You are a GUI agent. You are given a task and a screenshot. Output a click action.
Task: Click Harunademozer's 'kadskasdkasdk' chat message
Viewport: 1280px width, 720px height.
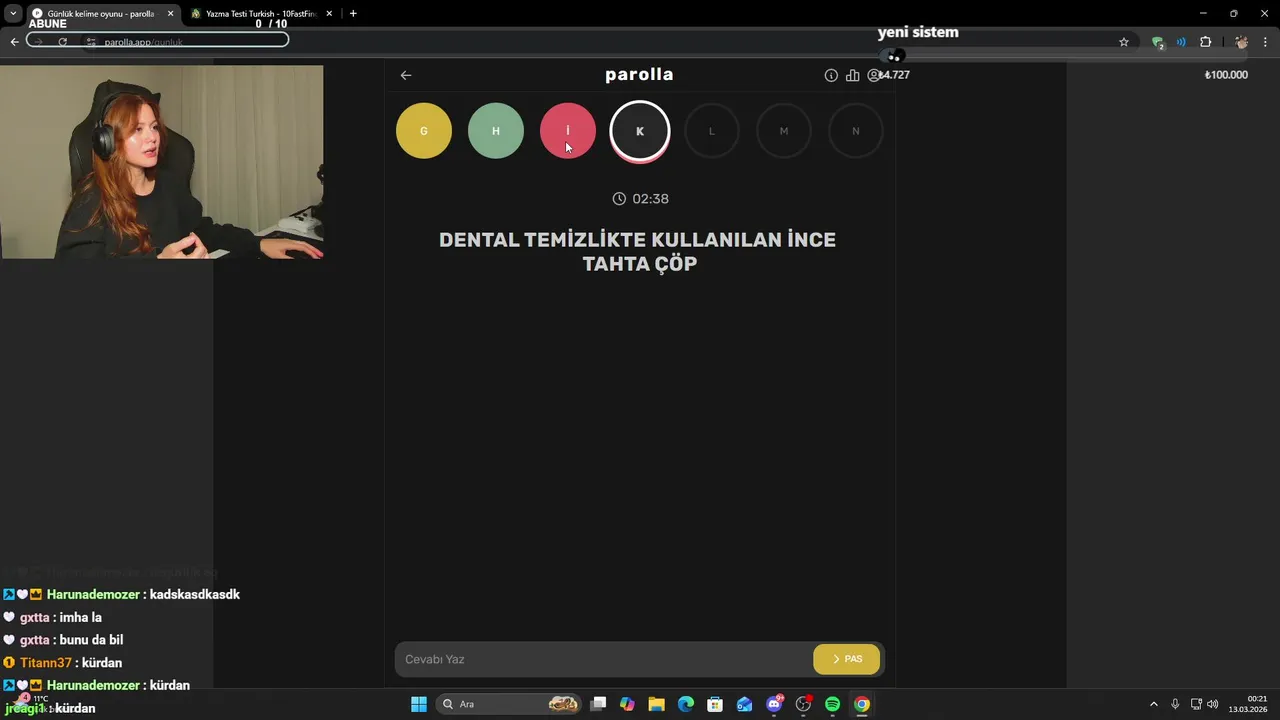(121, 595)
